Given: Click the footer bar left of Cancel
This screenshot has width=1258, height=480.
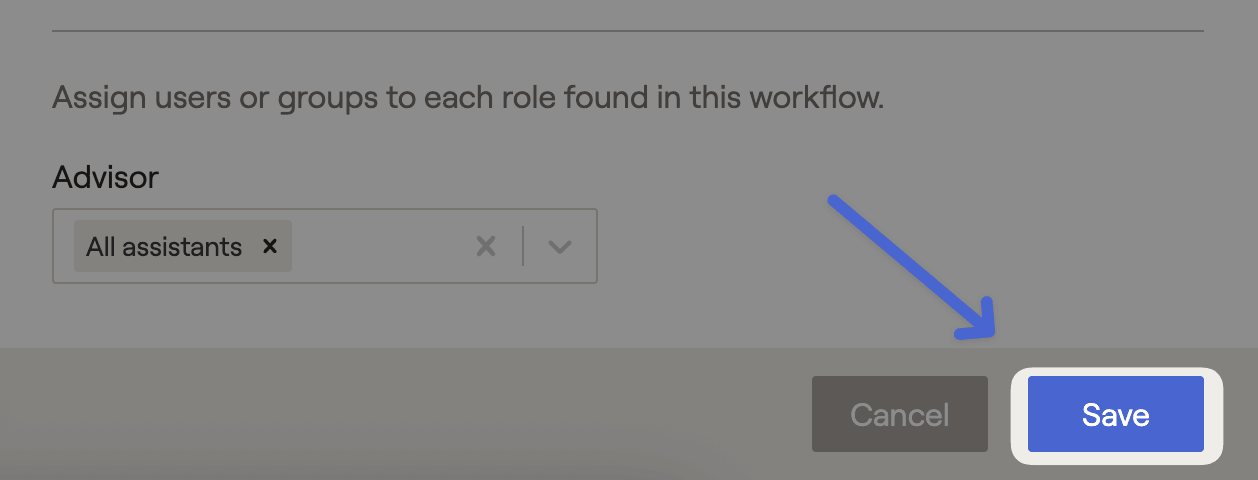Looking at the screenshot, I should click(400, 414).
